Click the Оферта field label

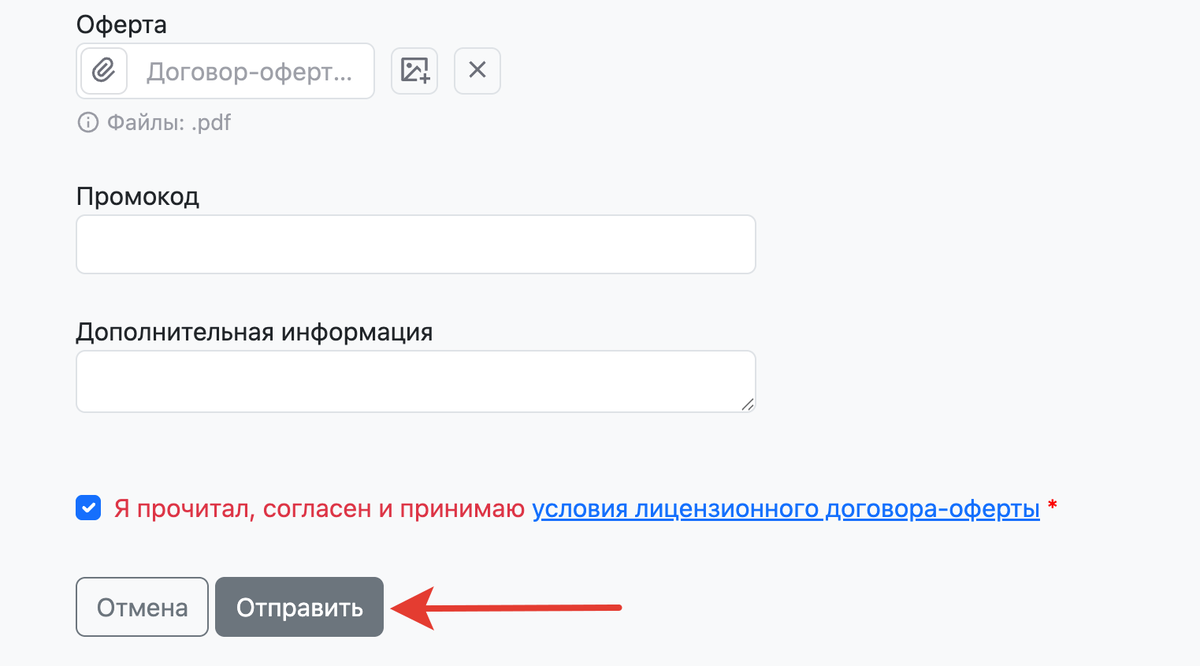[x=121, y=23]
